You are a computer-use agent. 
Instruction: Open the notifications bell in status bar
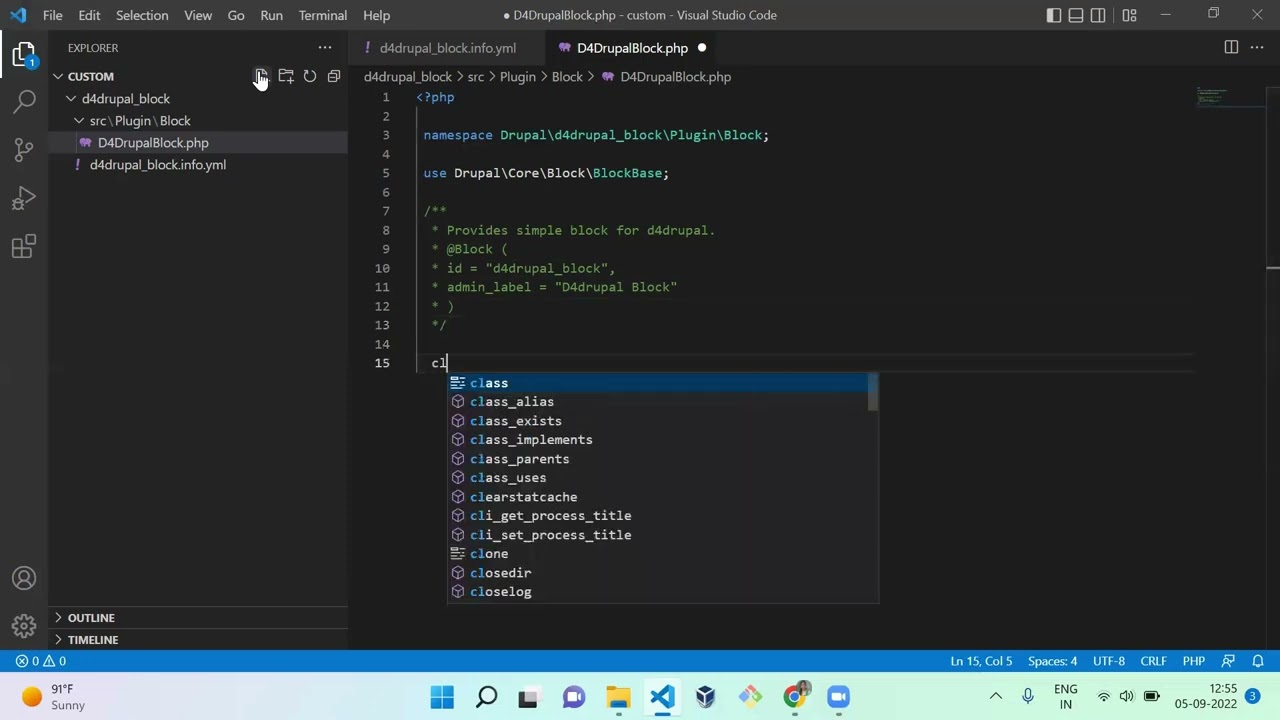(1258, 661)
